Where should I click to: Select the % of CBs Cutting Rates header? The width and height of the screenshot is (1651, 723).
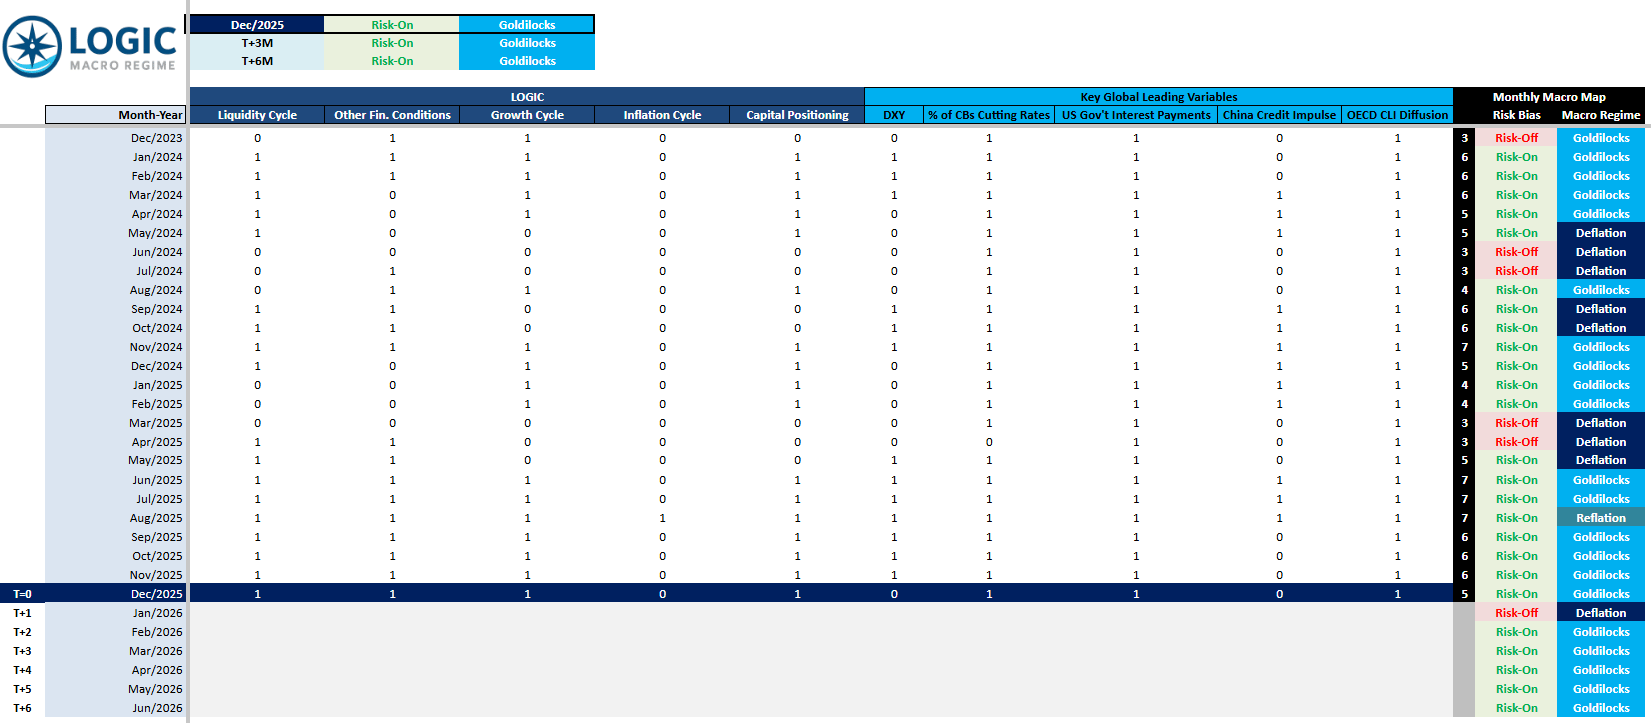989,115
